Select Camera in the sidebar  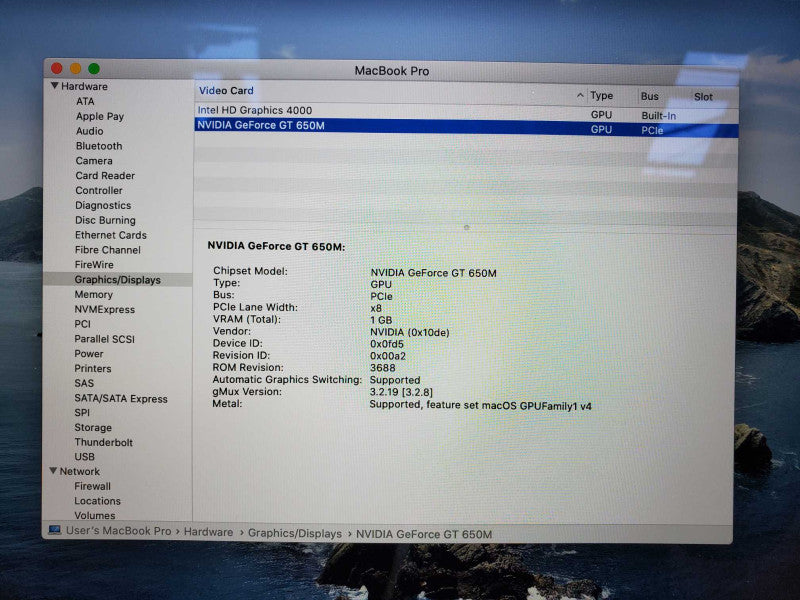tap(94, 160)
